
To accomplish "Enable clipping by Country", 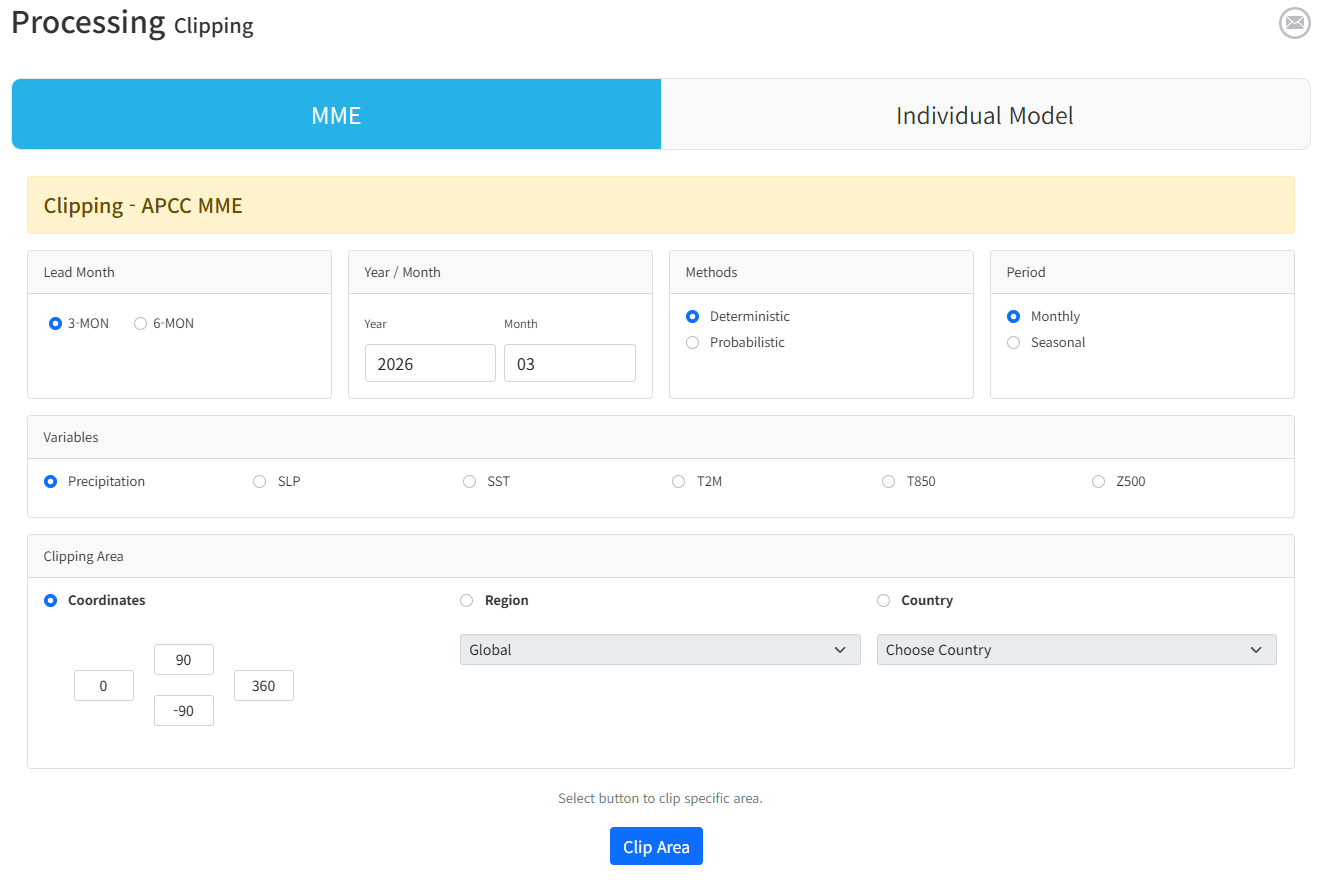I will click(x=883, y=601).
